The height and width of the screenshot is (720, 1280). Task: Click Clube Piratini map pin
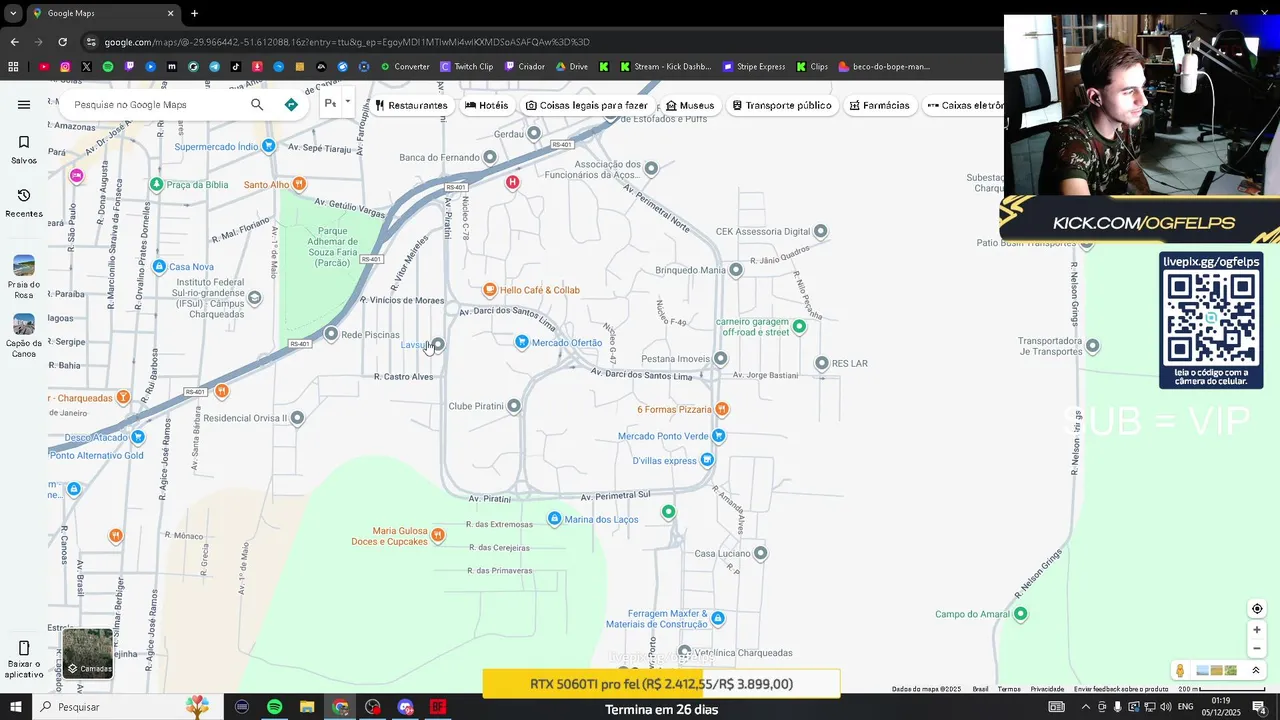tap(514, 406)
